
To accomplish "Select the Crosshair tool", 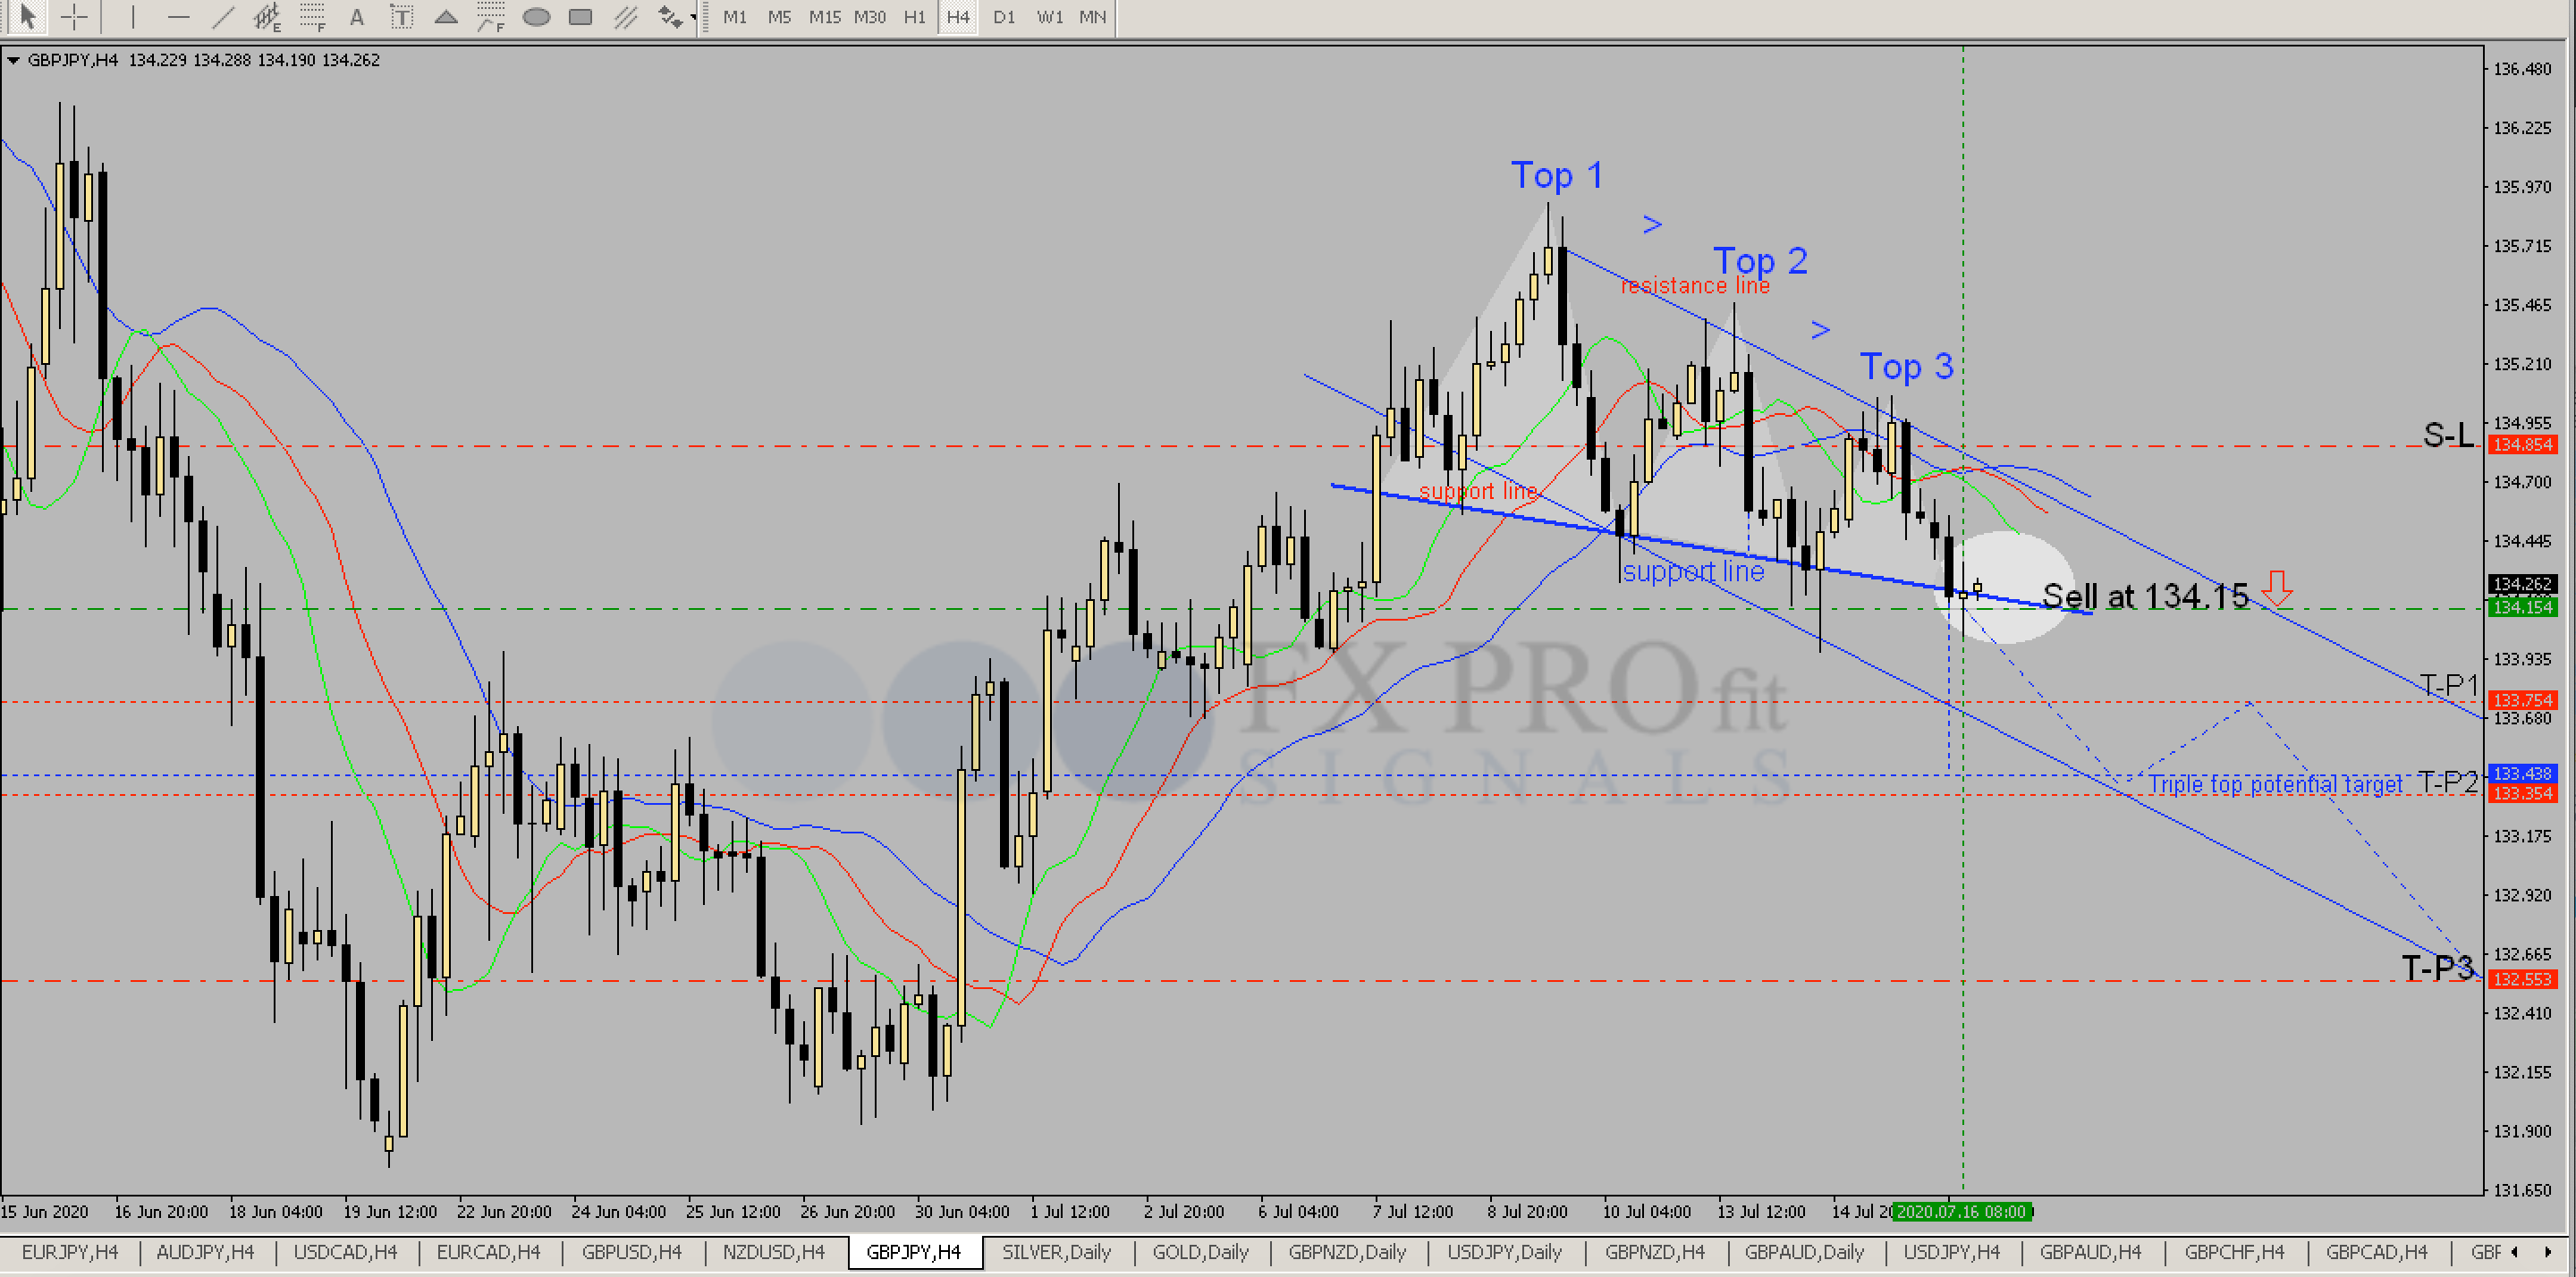I will (x=73, y=17).
